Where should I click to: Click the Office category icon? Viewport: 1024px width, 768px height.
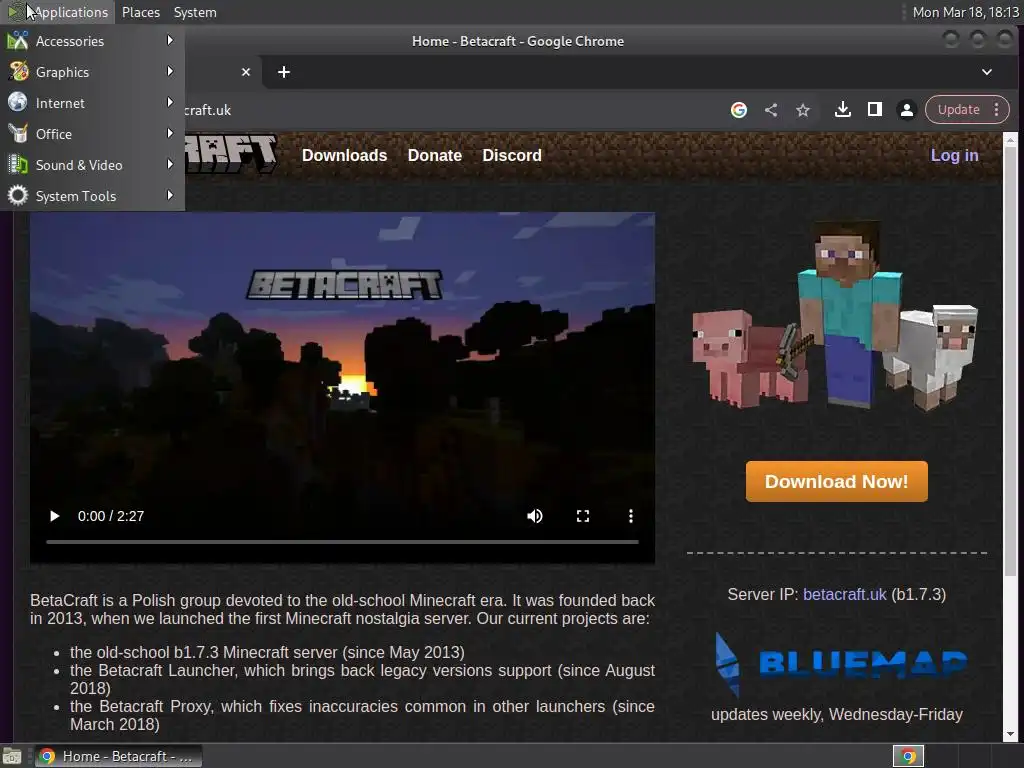pos(18,133)
